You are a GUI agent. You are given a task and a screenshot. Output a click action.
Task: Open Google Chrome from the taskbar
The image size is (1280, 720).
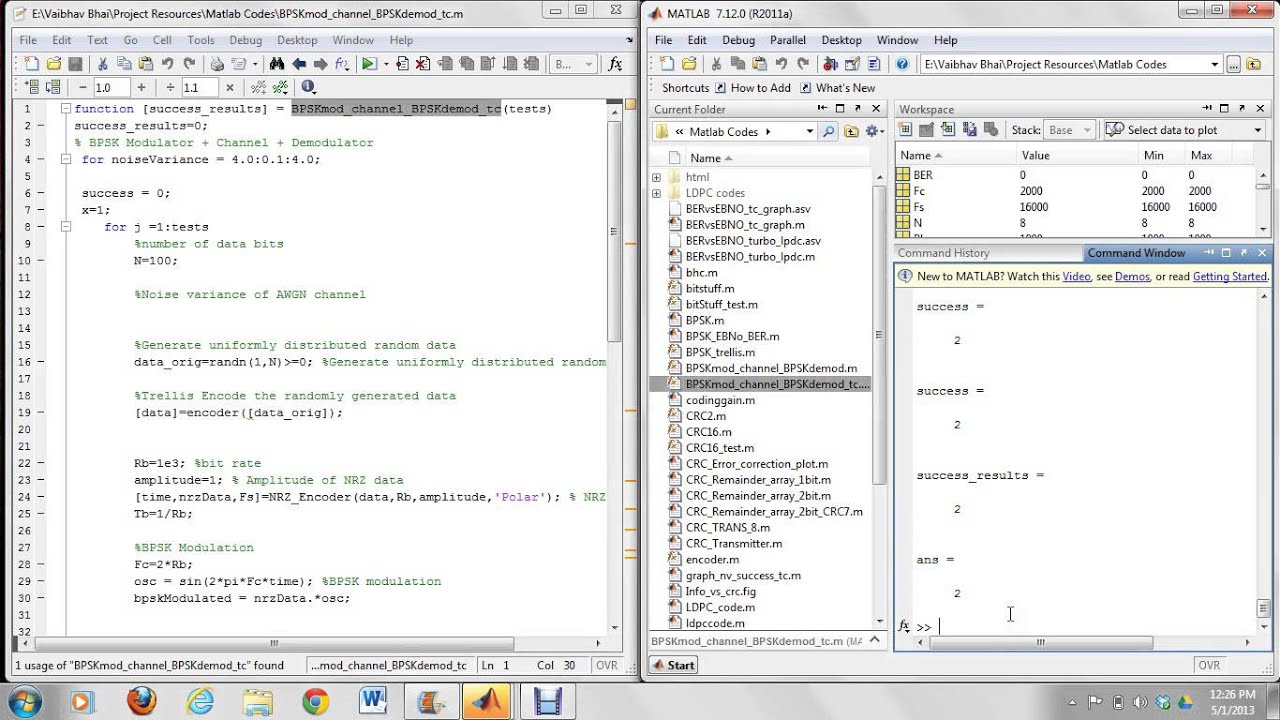click(x=315, y=701)
